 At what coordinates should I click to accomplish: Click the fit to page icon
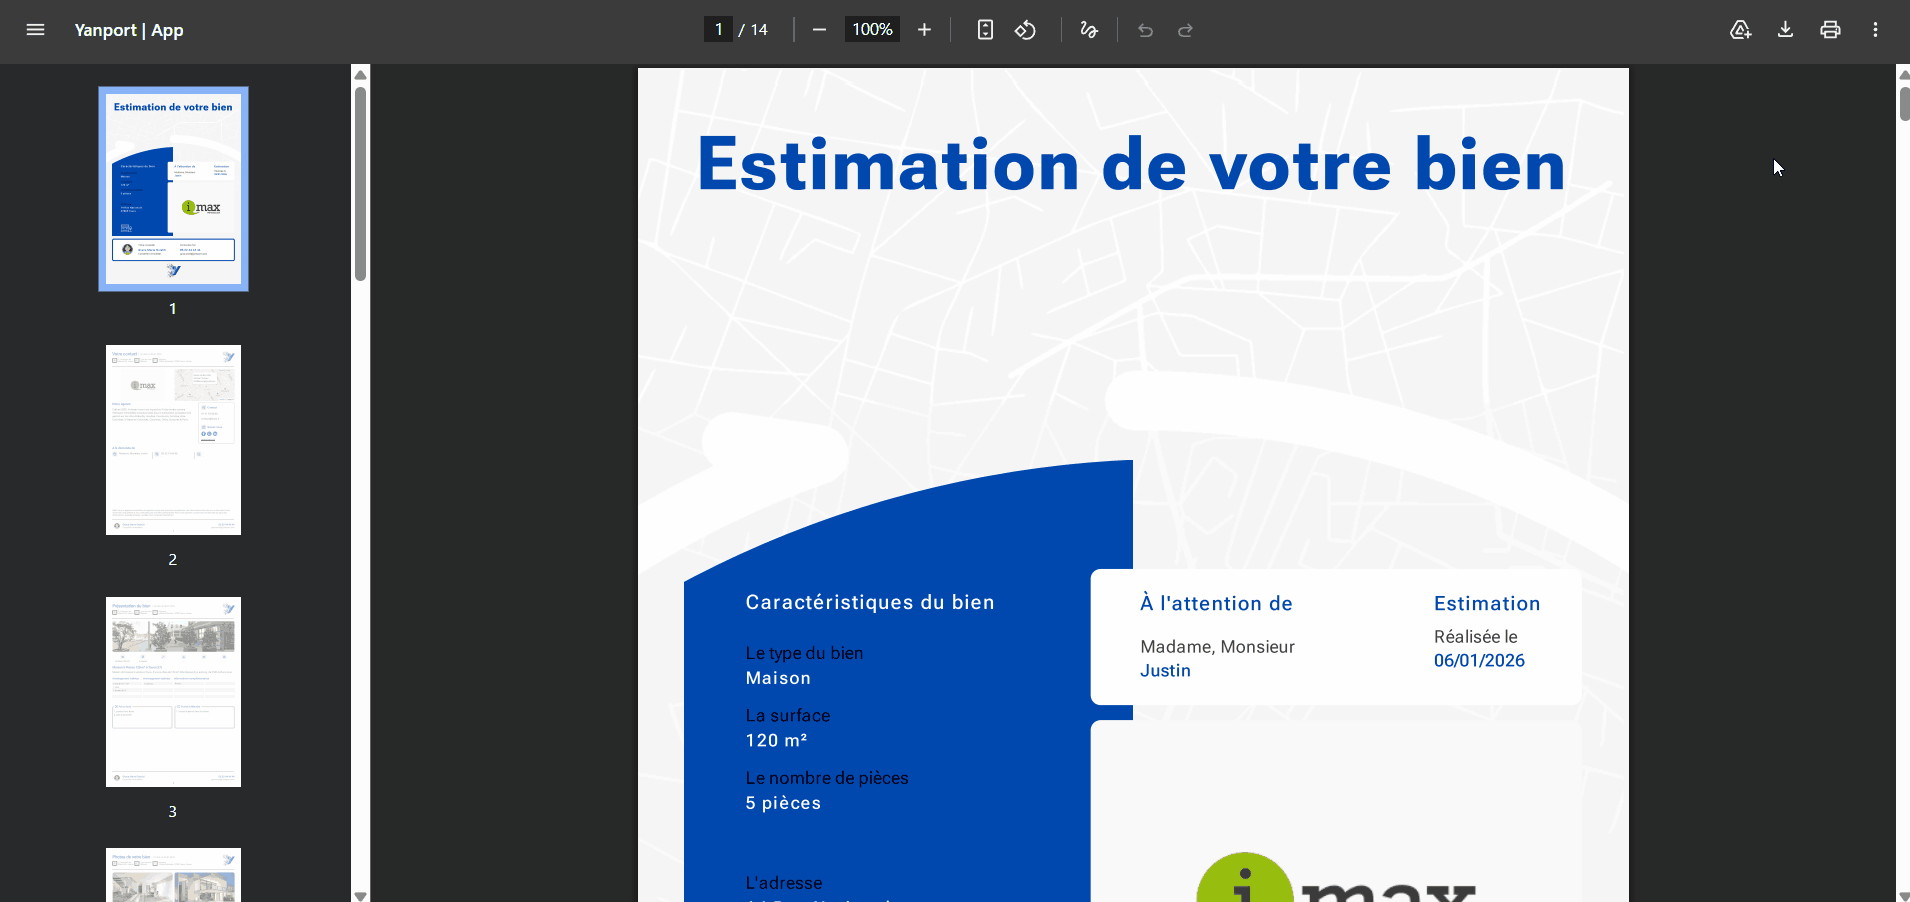pos(985,30)
